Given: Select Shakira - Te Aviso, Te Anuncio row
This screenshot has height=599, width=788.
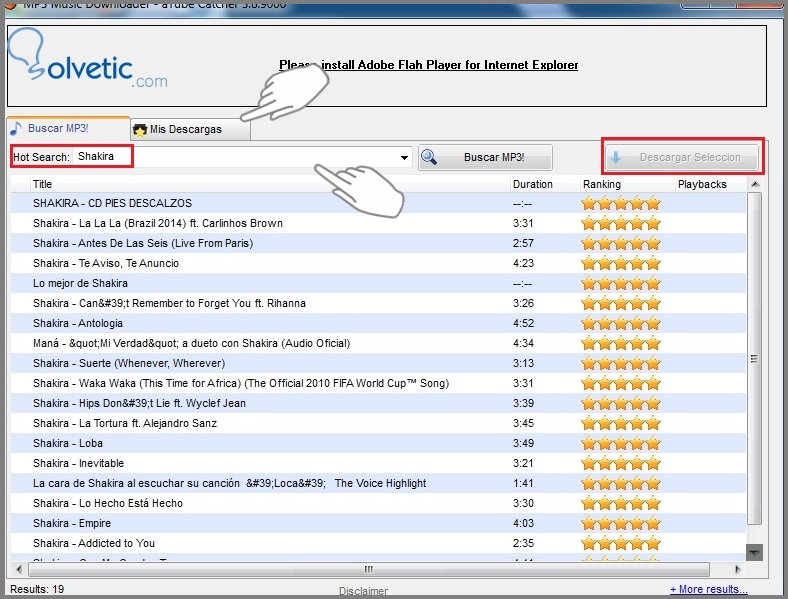Looking at the screenshot, I should pyautogui.click(x=378, y=263).
